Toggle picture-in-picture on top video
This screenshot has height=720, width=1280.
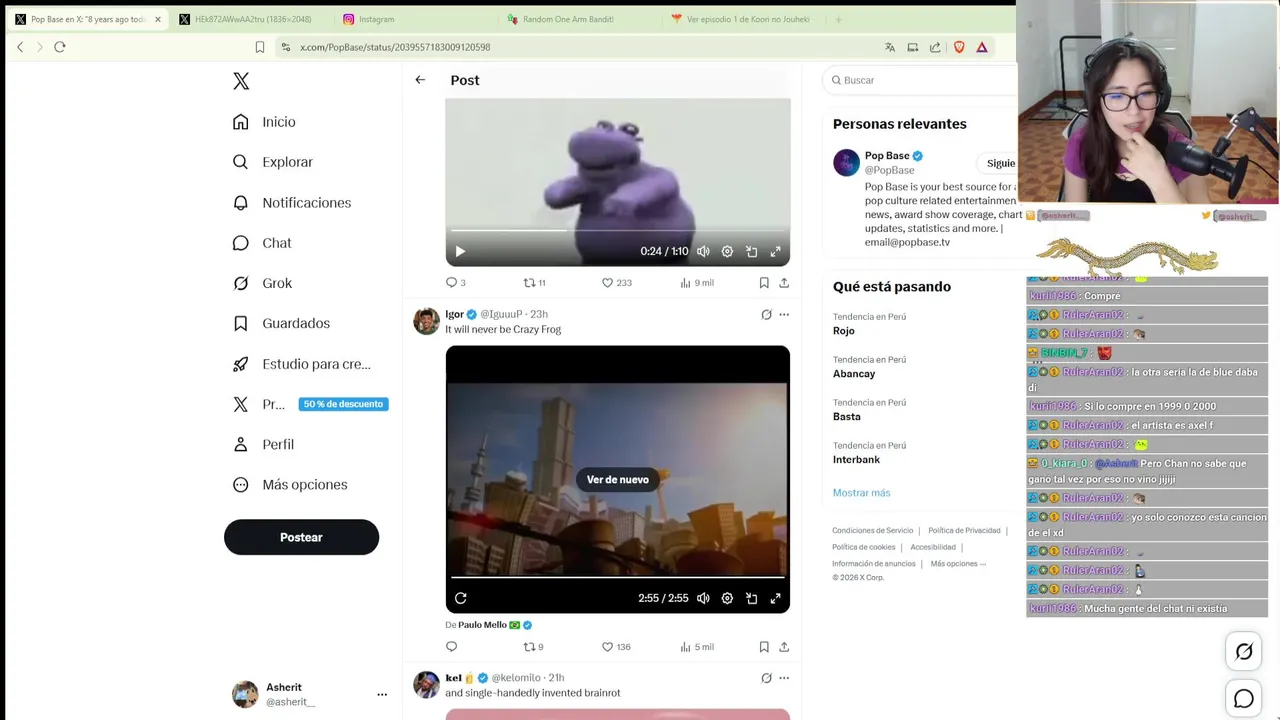click(751, 252)
